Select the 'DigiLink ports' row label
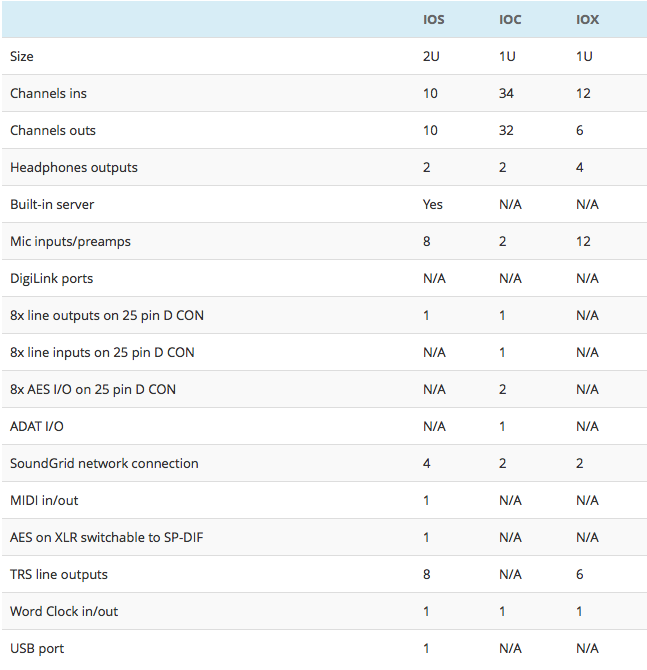Viewport: 647px width, 670px height. pyautogui.click(x=51, y=279)
